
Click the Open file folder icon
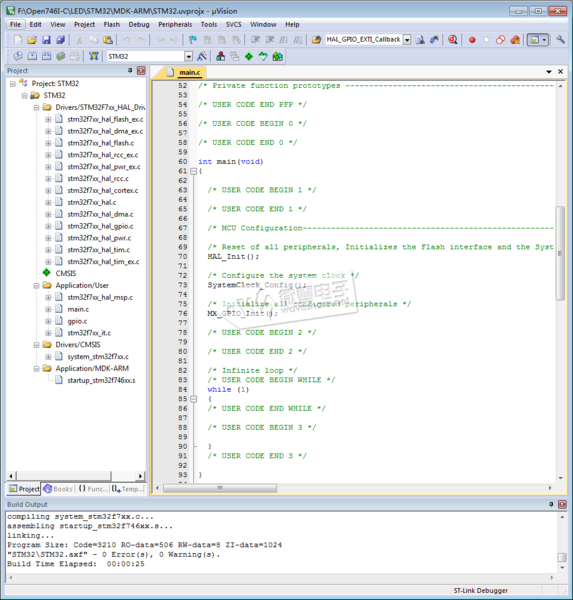[32, 40]
